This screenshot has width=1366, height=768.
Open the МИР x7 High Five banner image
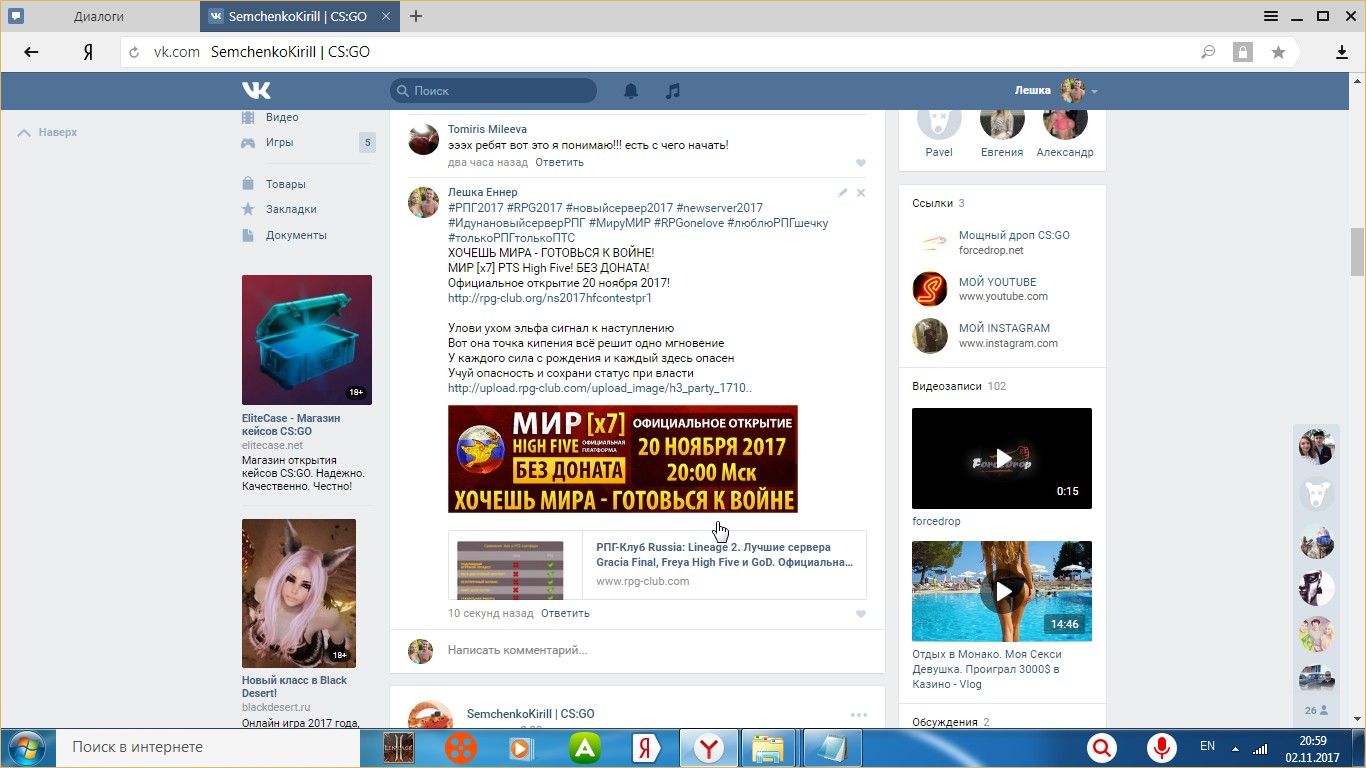(x=623, y=459)
